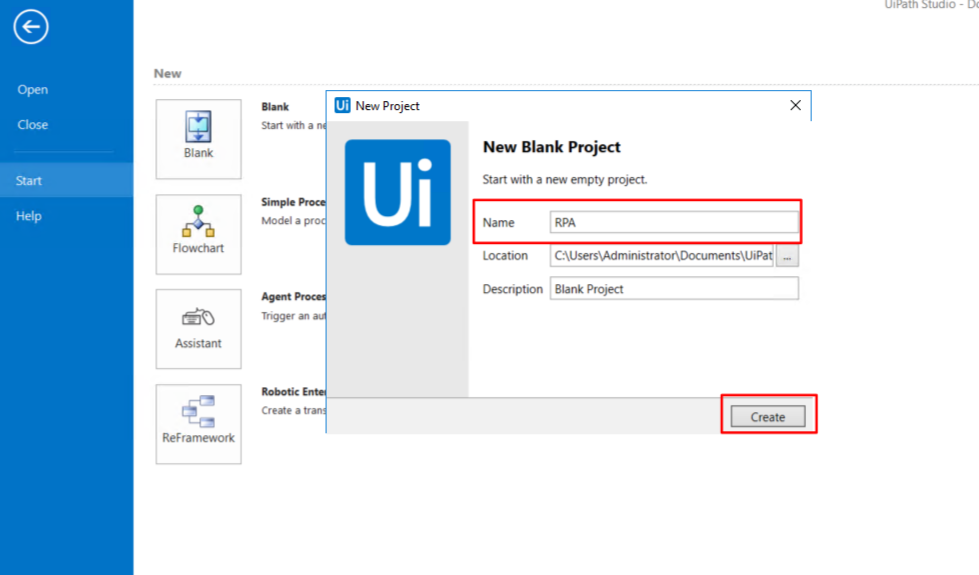
Task: Select the ReFramework template tile
Action: tap(199, 424)
